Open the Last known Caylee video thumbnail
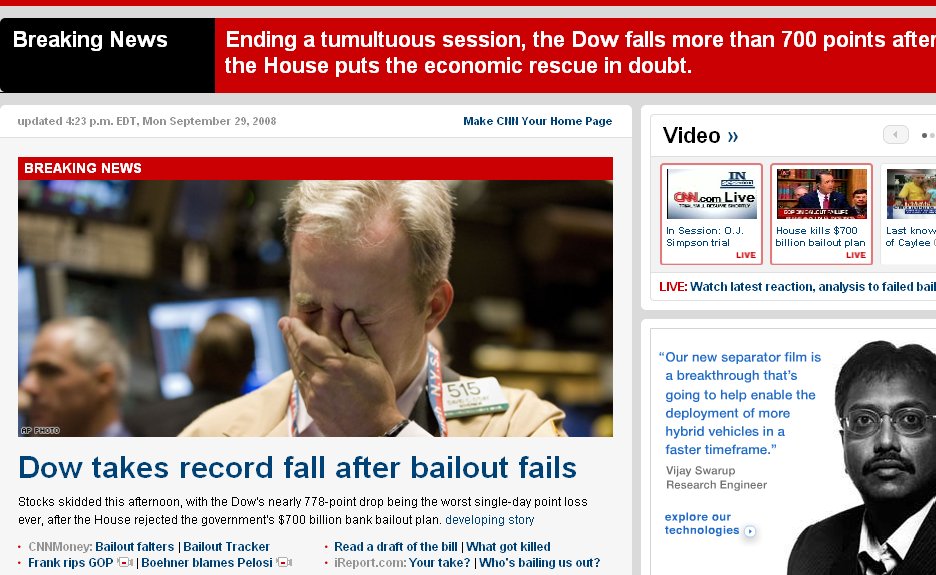 click(909, 214)
